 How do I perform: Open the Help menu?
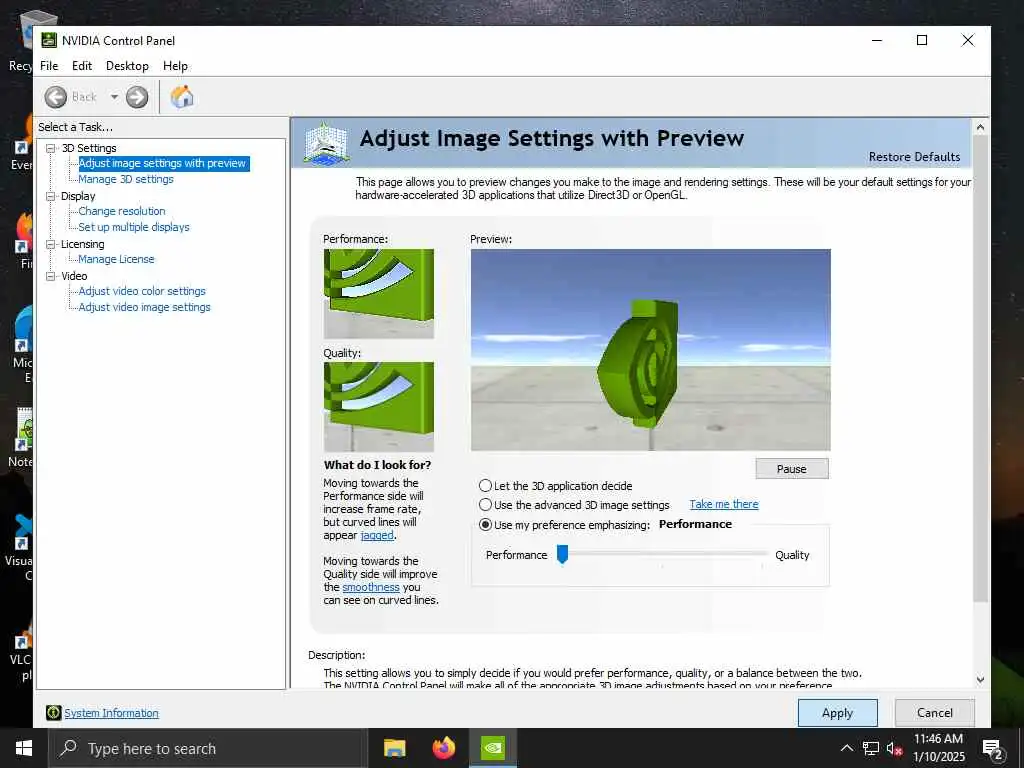pos(175,66)
